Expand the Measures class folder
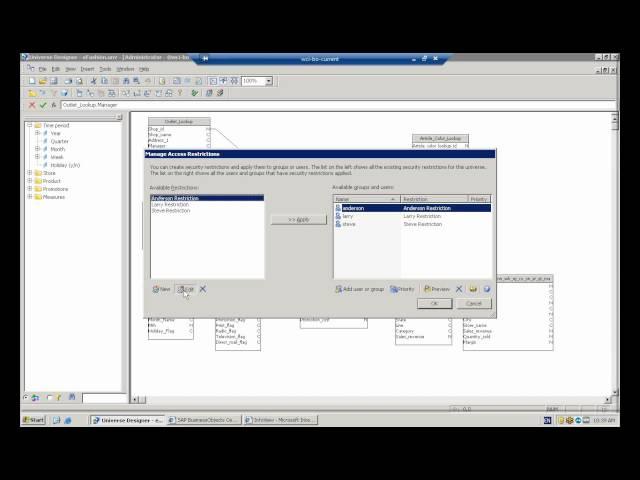This screenshot has height=480, width=640. coord(30,197)
